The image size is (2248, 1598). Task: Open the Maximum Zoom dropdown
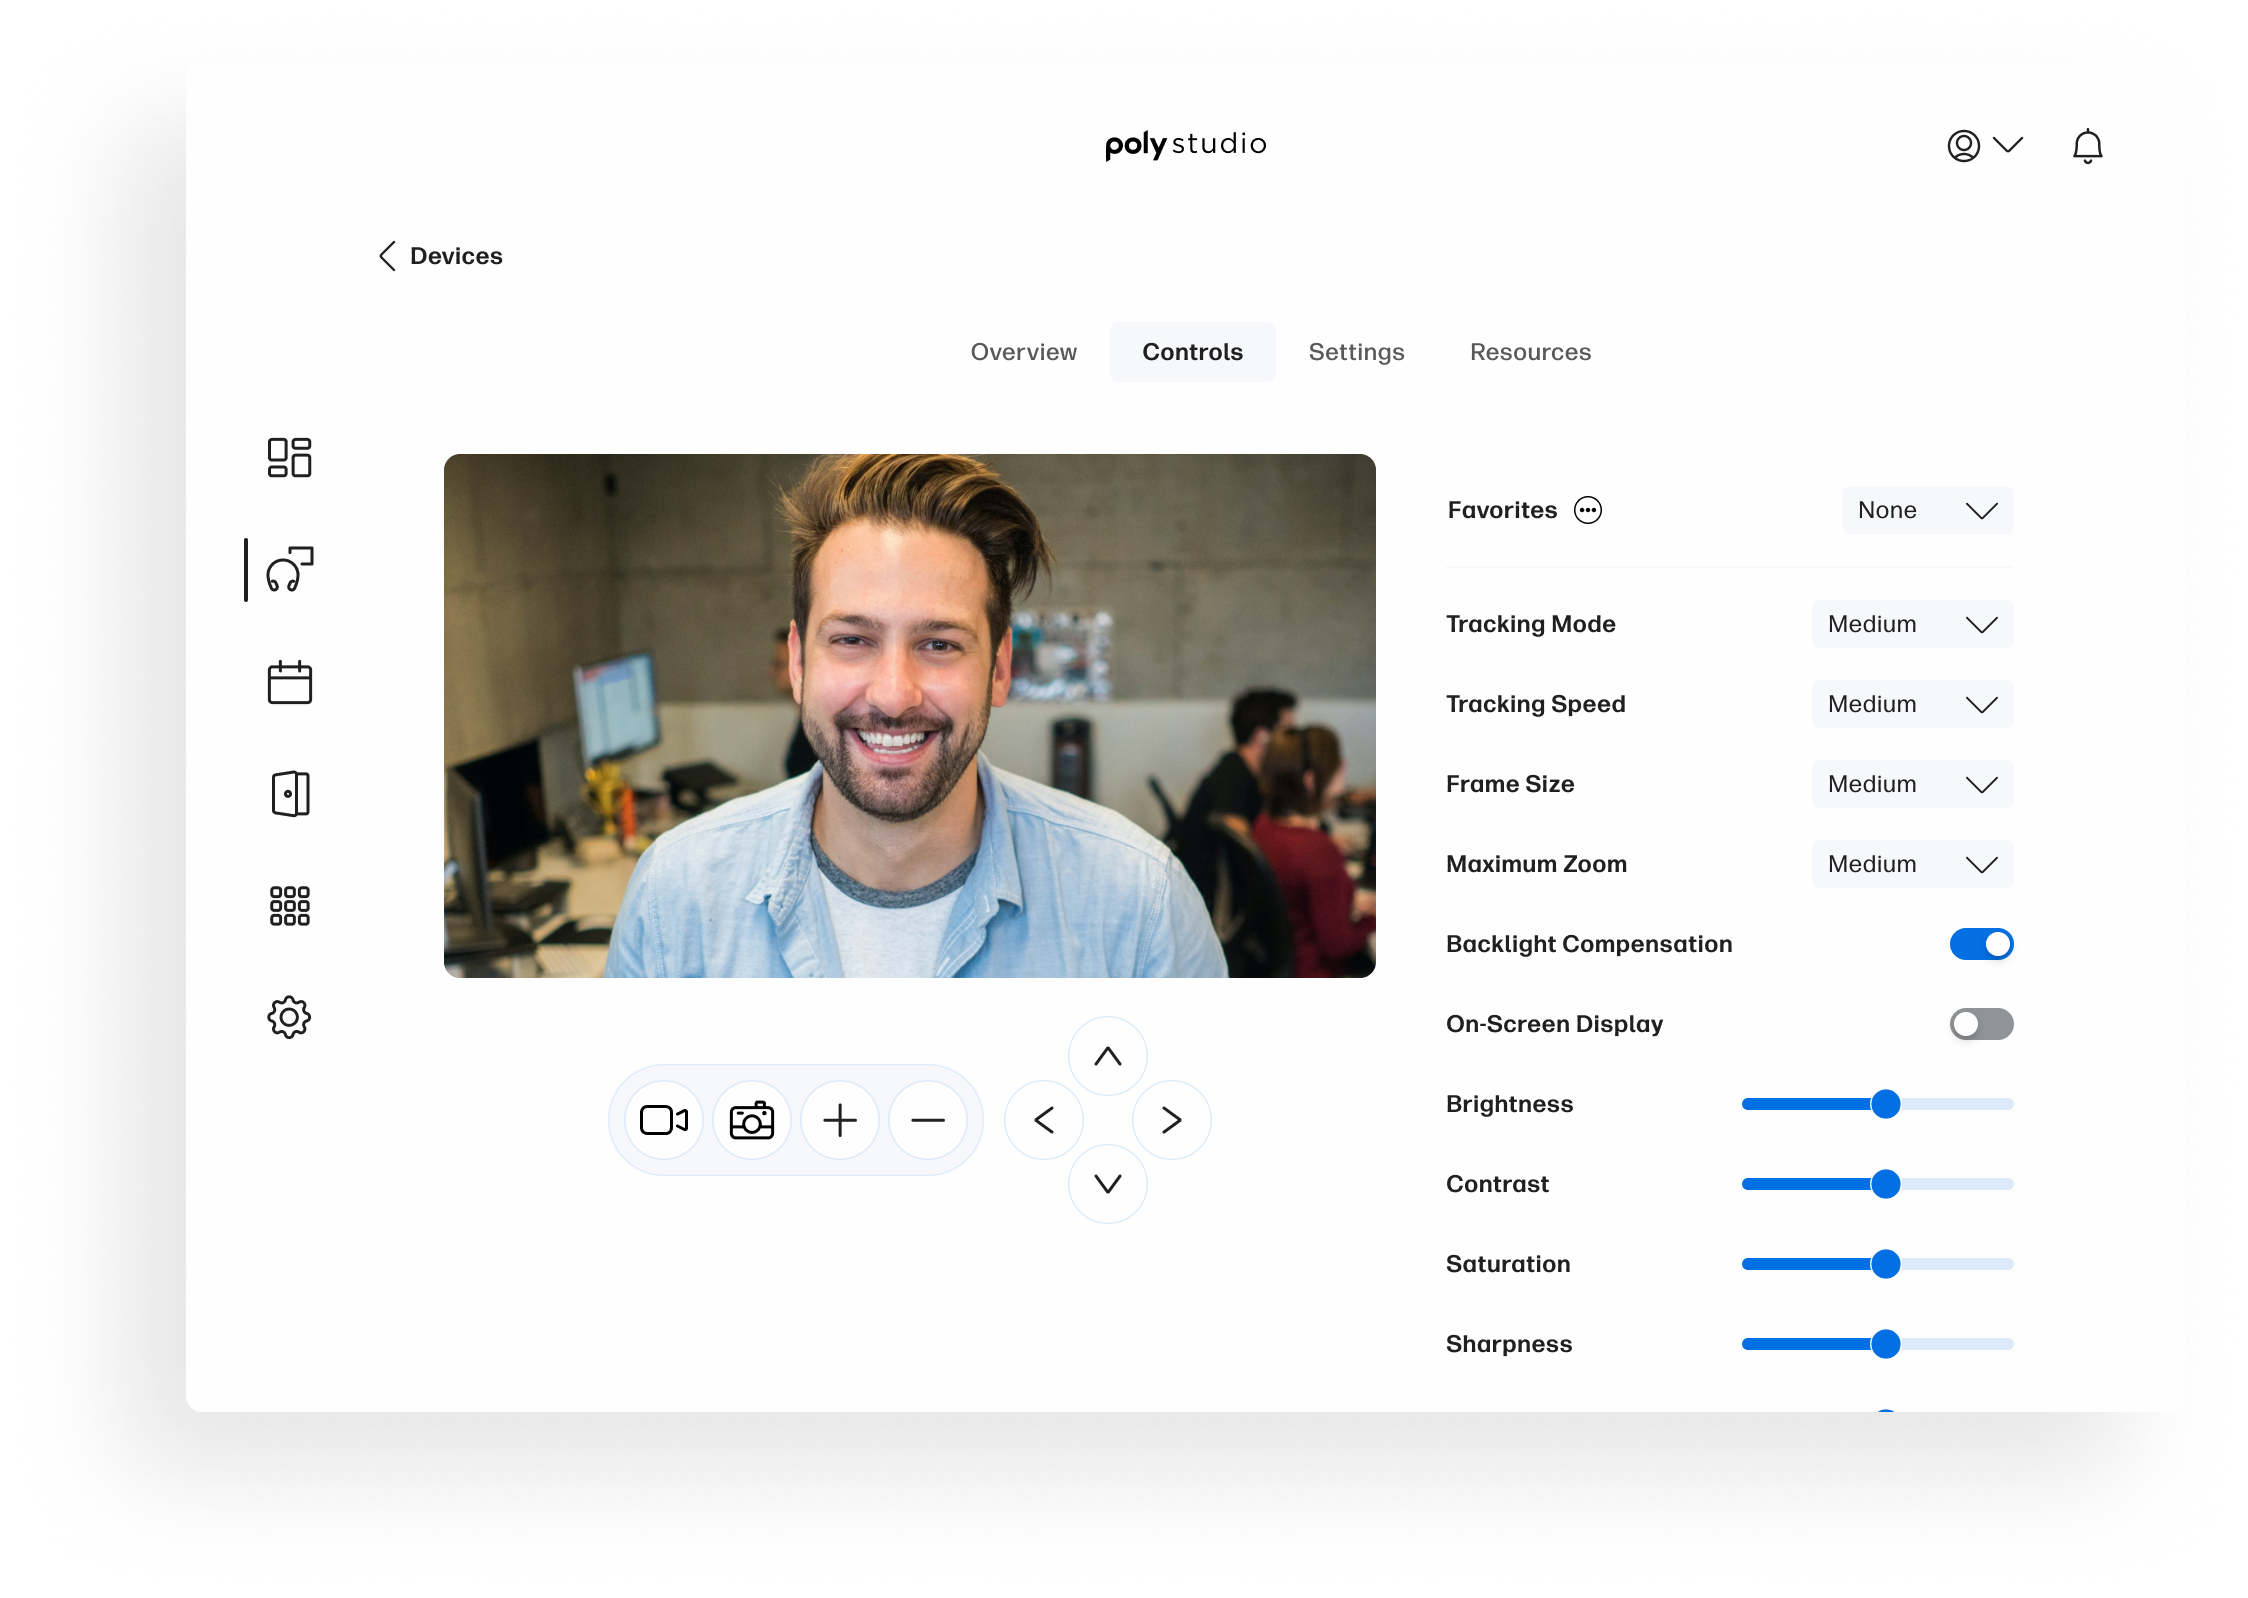point(1911,864)
